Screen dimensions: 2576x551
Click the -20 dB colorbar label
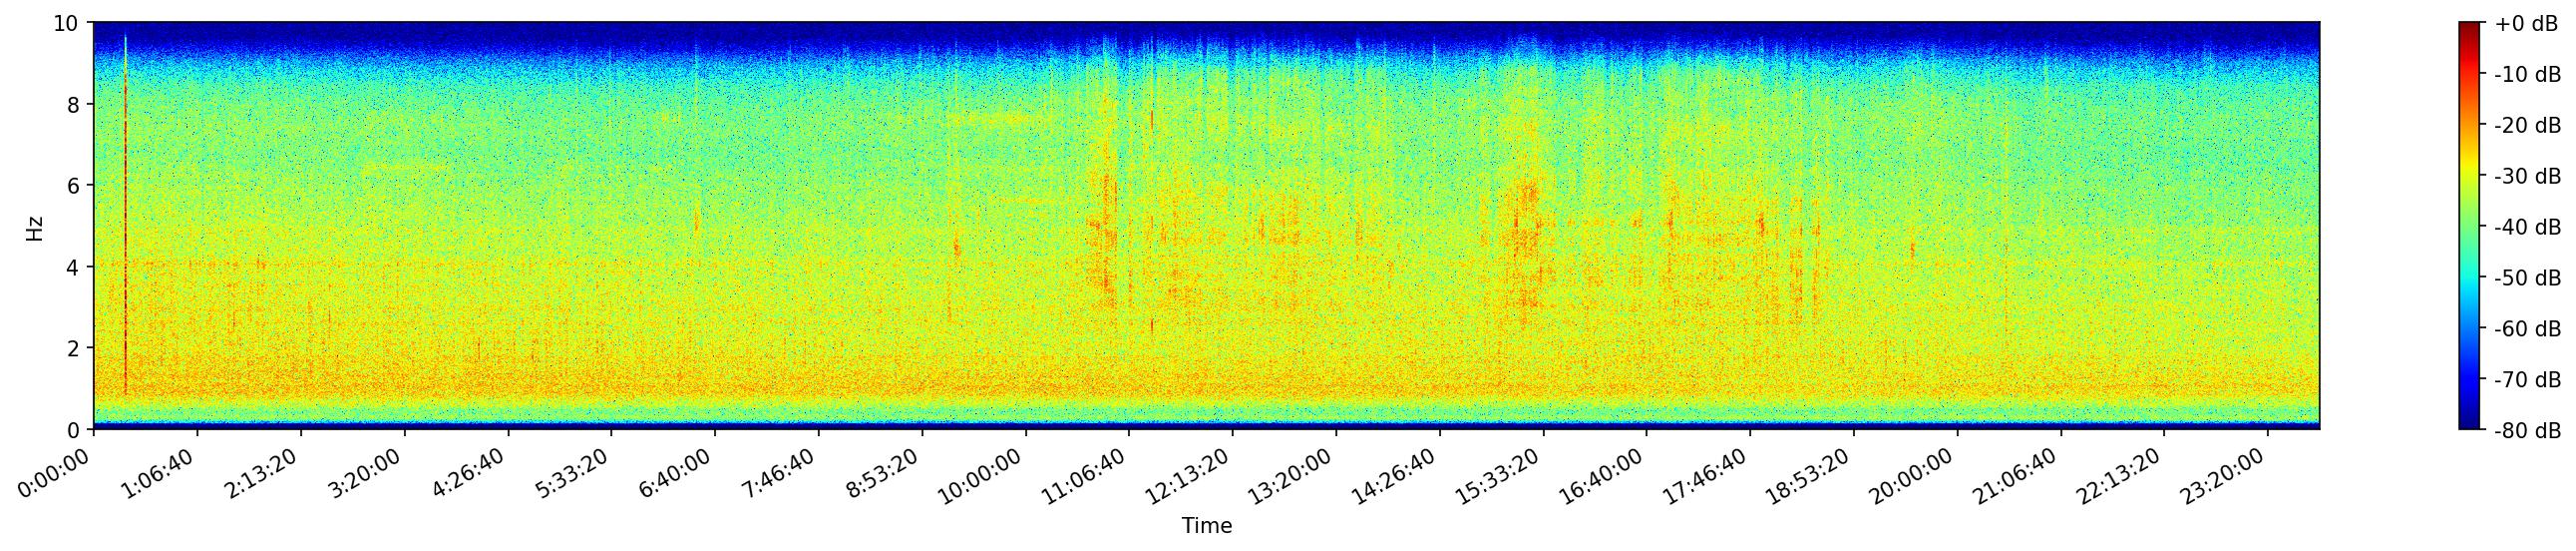(2527, 126)
